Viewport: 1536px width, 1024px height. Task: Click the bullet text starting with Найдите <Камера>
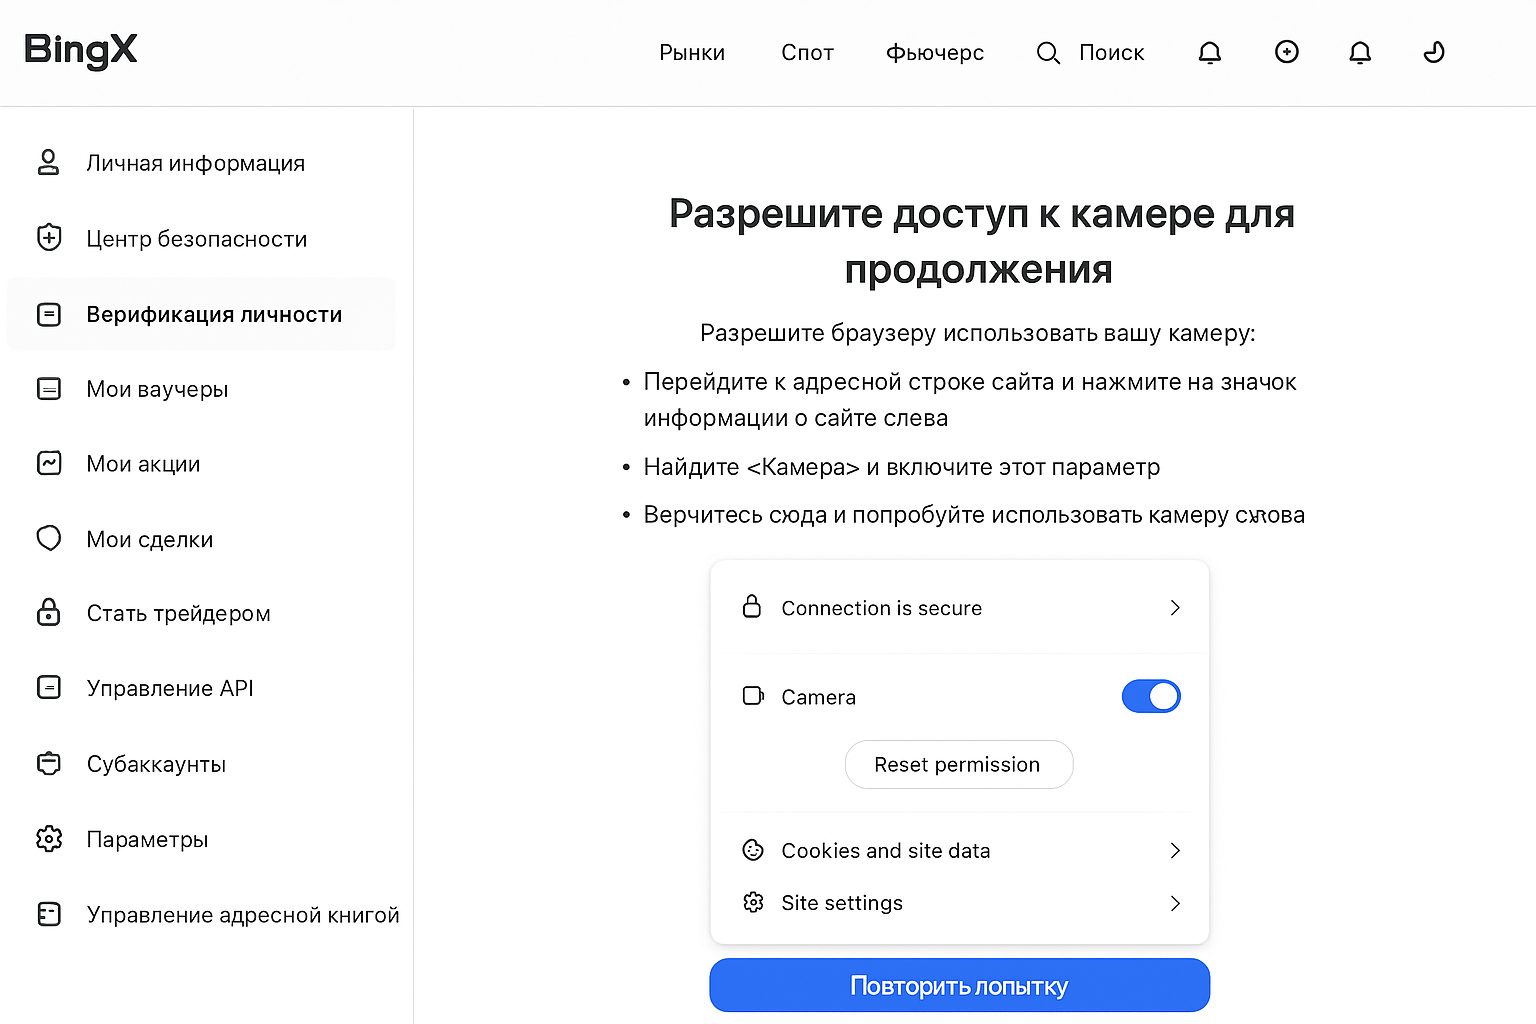(x=902, y=467)
